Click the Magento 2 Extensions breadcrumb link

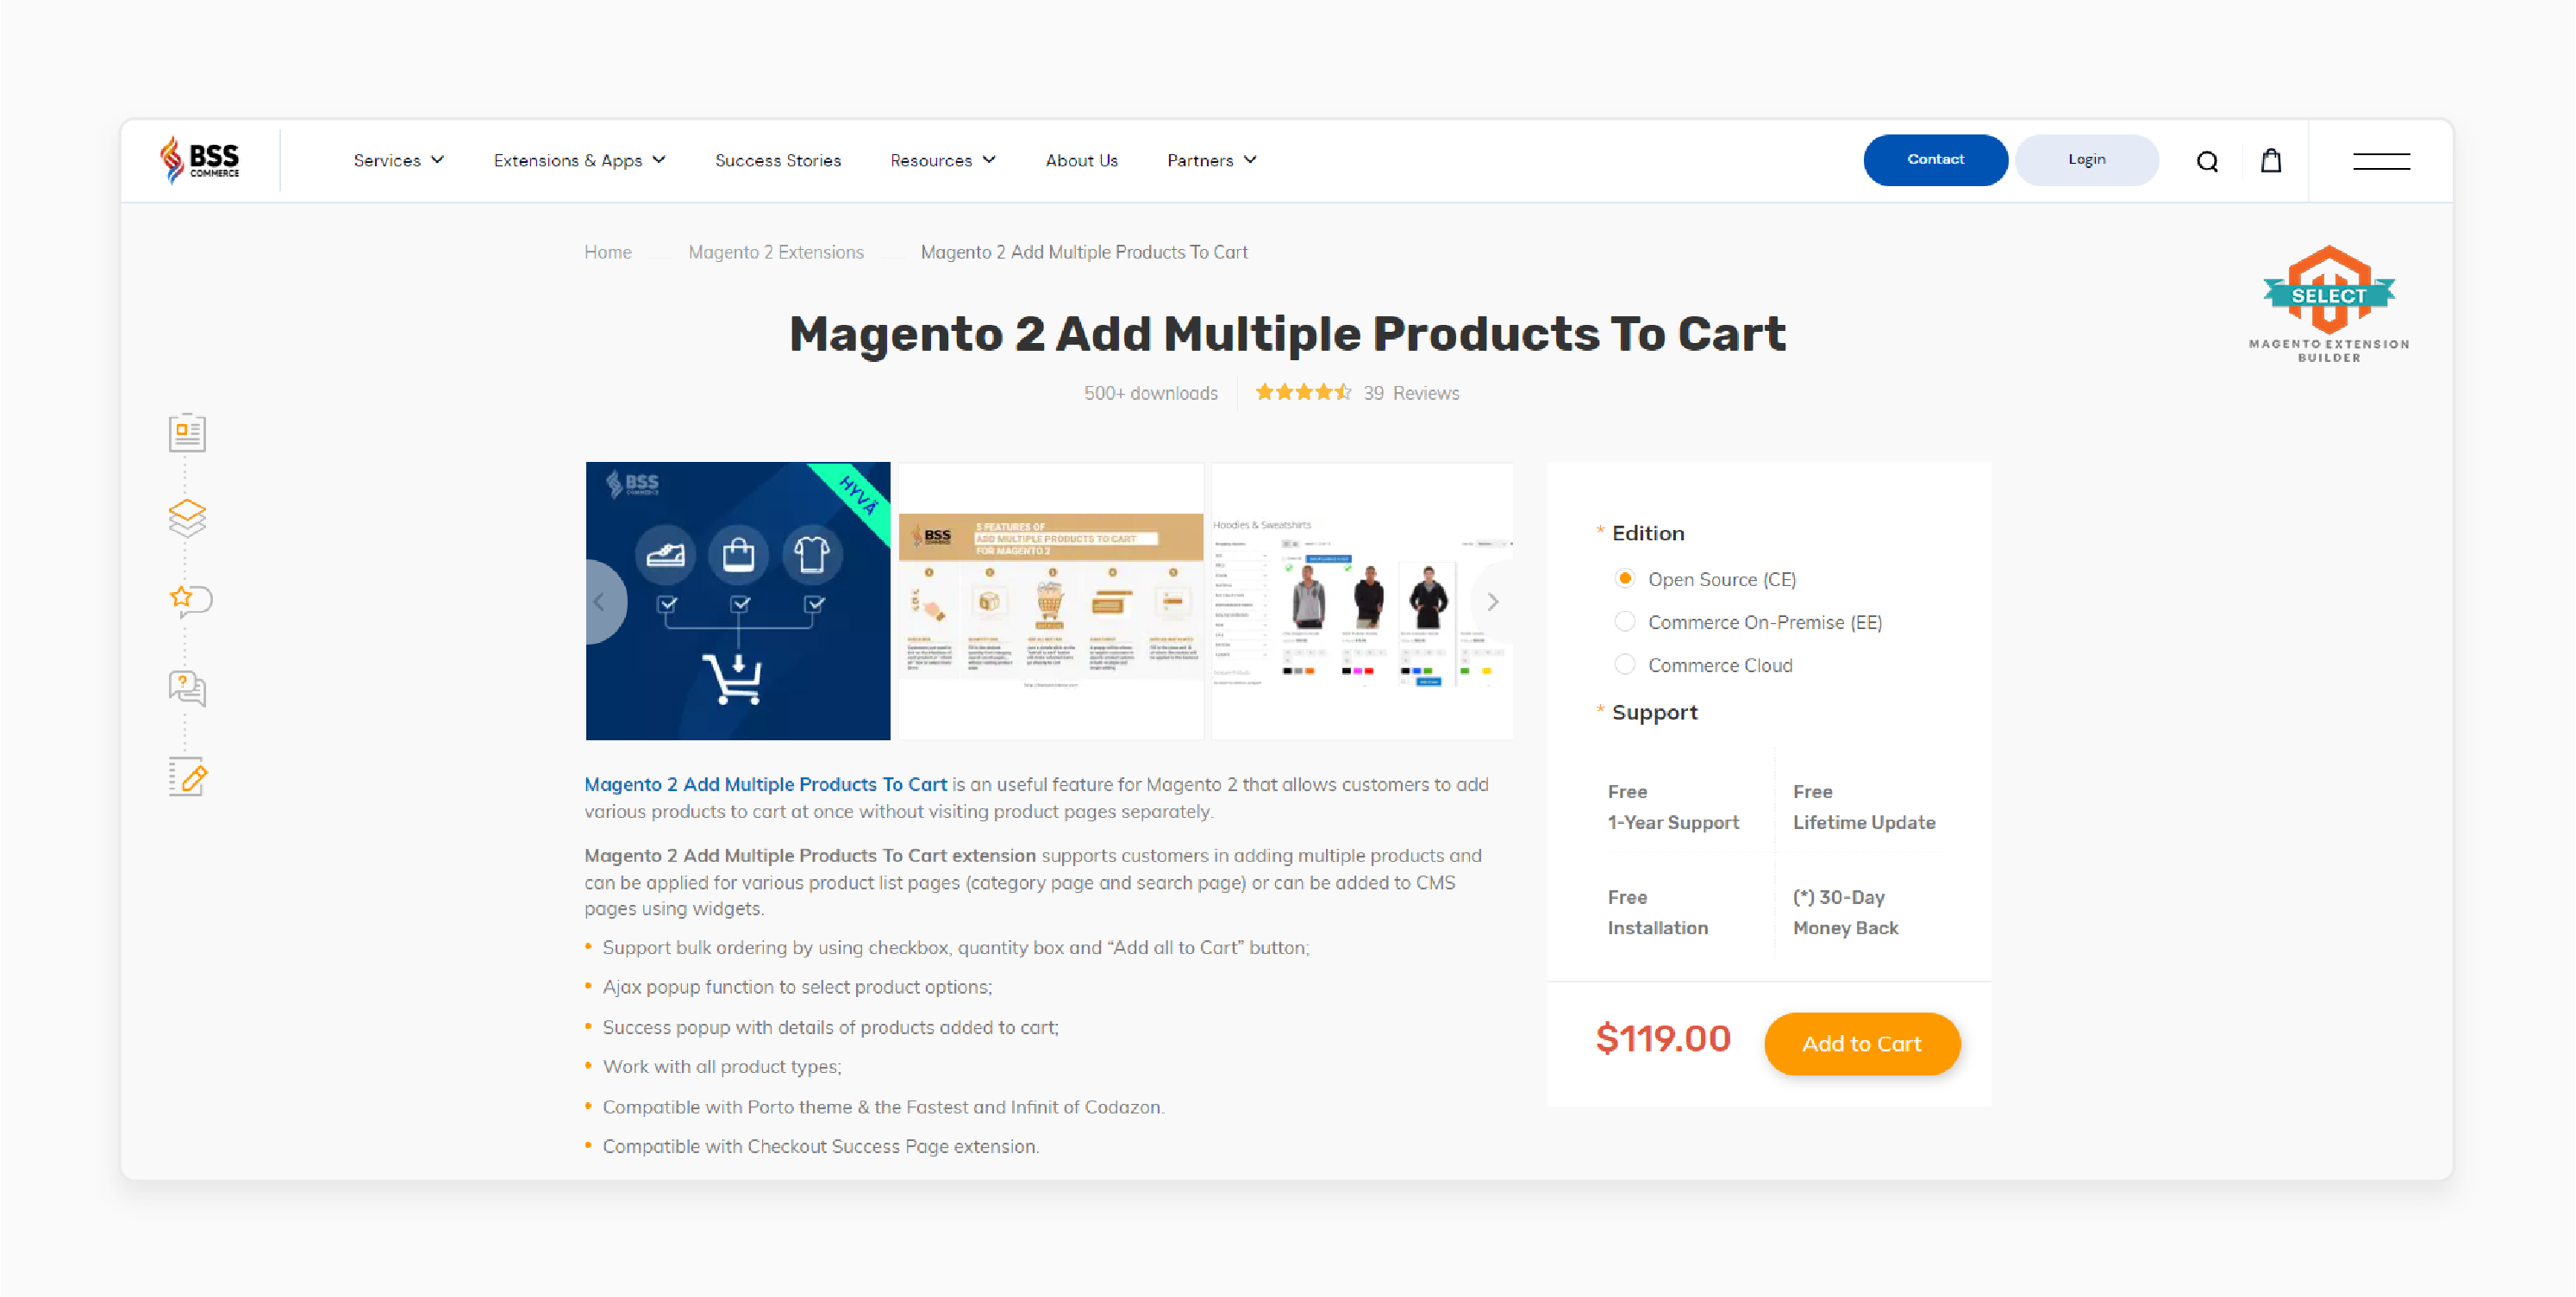[776, 252]
